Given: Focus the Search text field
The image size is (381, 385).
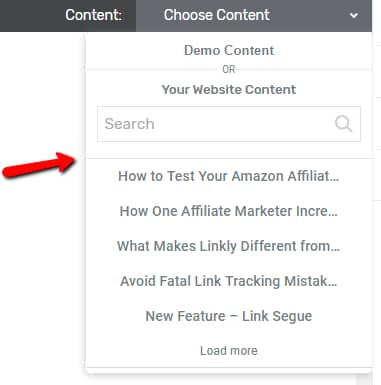Looking at the screenshot, I should [229, 124].
